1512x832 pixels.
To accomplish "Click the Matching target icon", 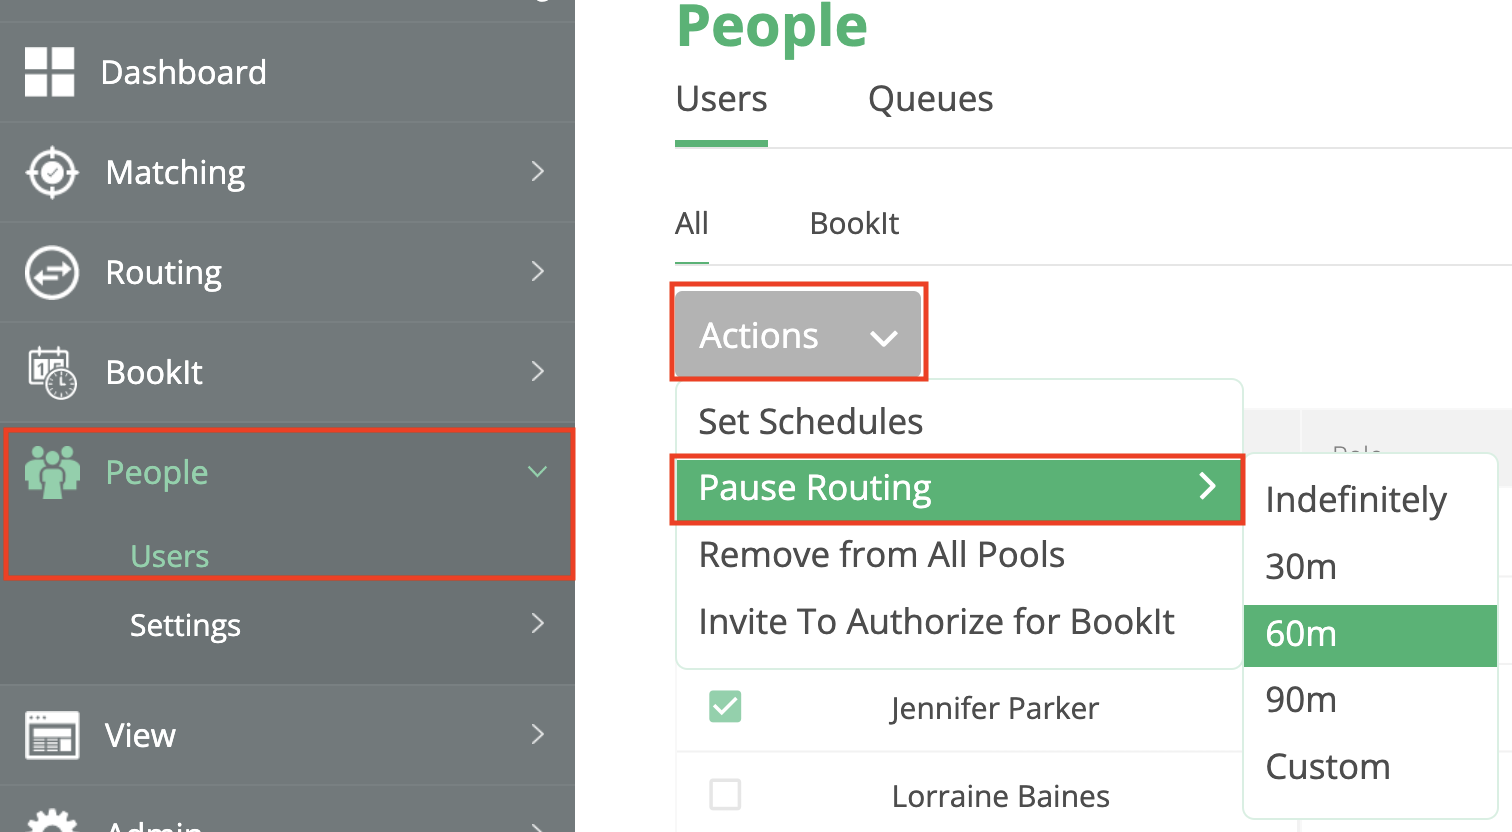I will click(52, 172).
